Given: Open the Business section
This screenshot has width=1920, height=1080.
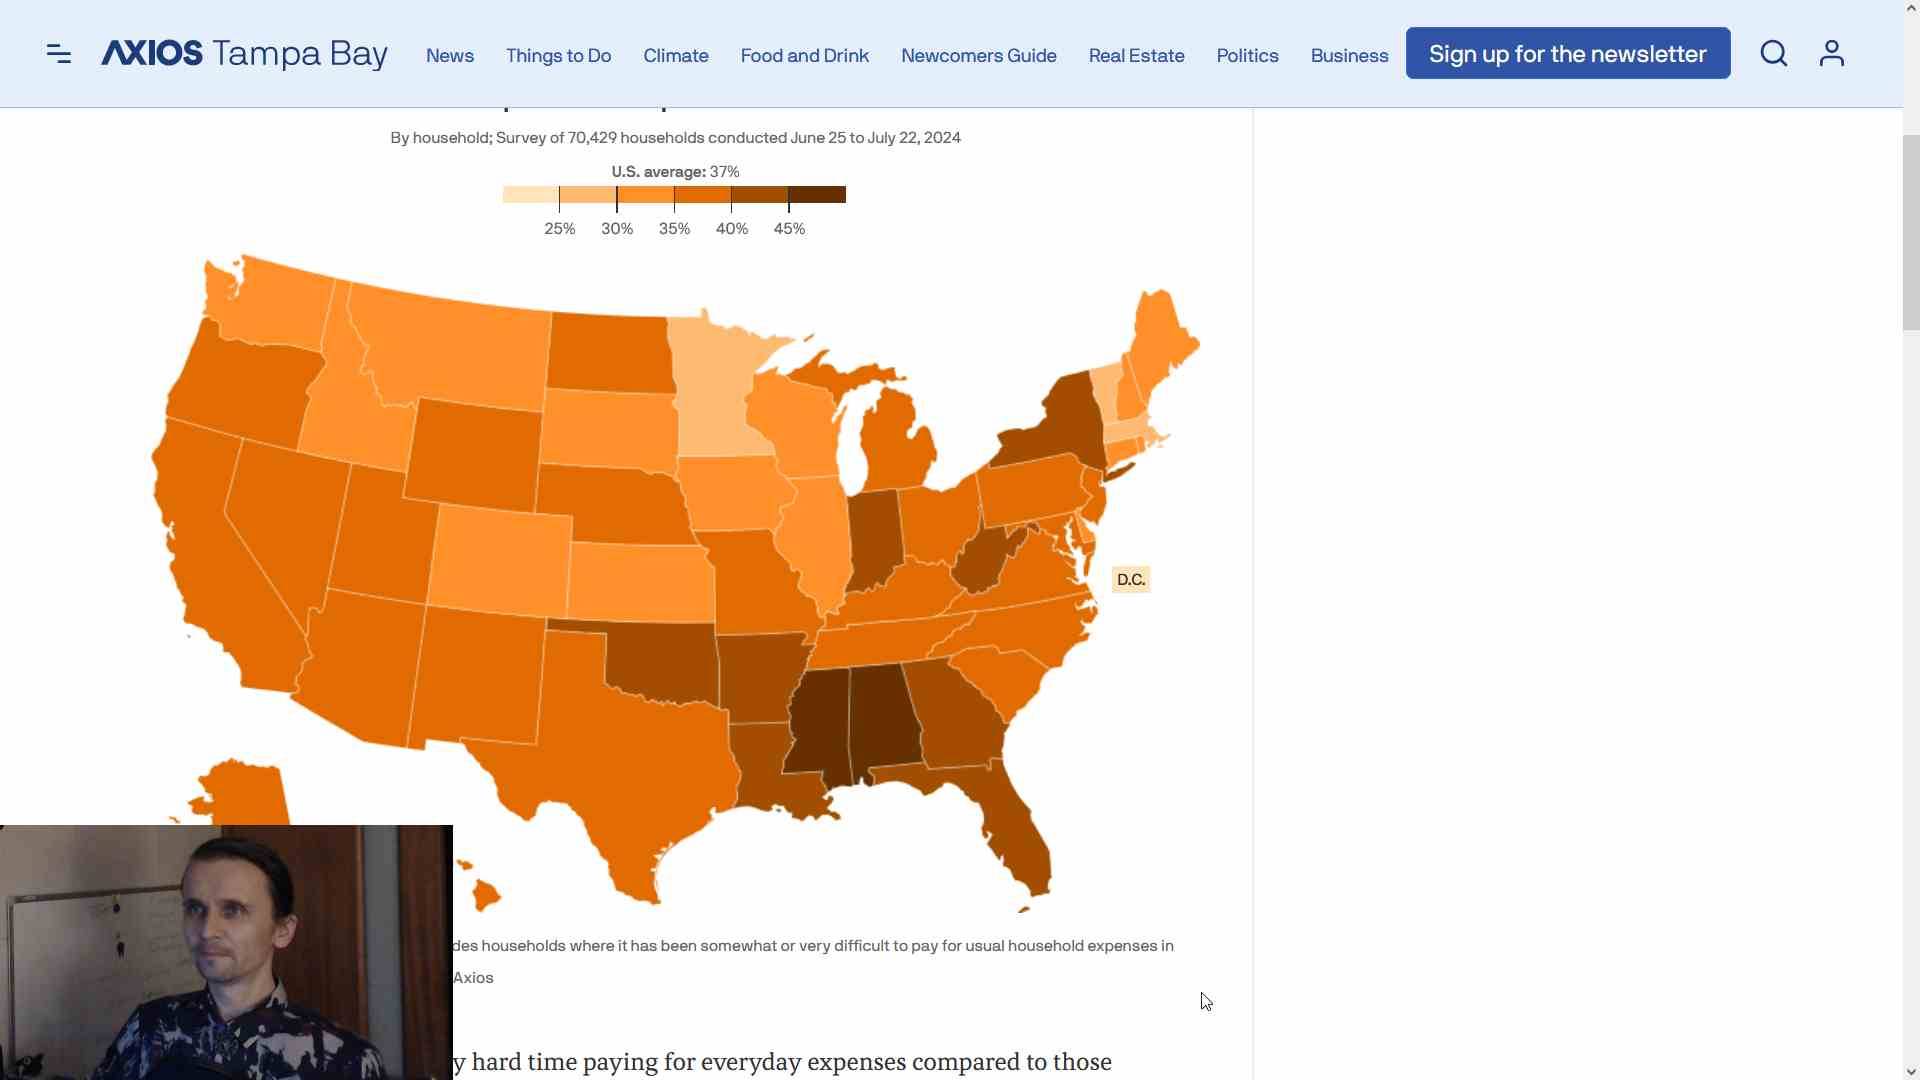Looking at the screenshot, I should (x=1349, y=56).
